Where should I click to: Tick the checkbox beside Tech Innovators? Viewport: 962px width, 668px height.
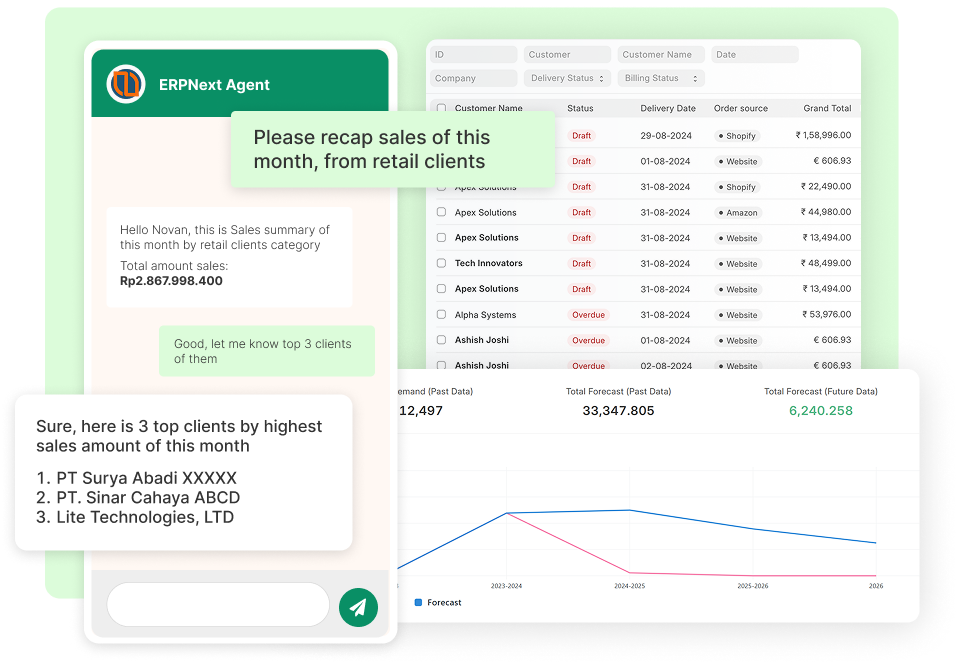click(441, 263)
